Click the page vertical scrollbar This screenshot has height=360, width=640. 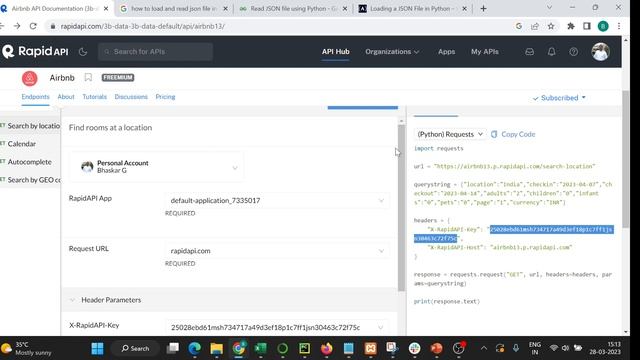tap(625, 159)
